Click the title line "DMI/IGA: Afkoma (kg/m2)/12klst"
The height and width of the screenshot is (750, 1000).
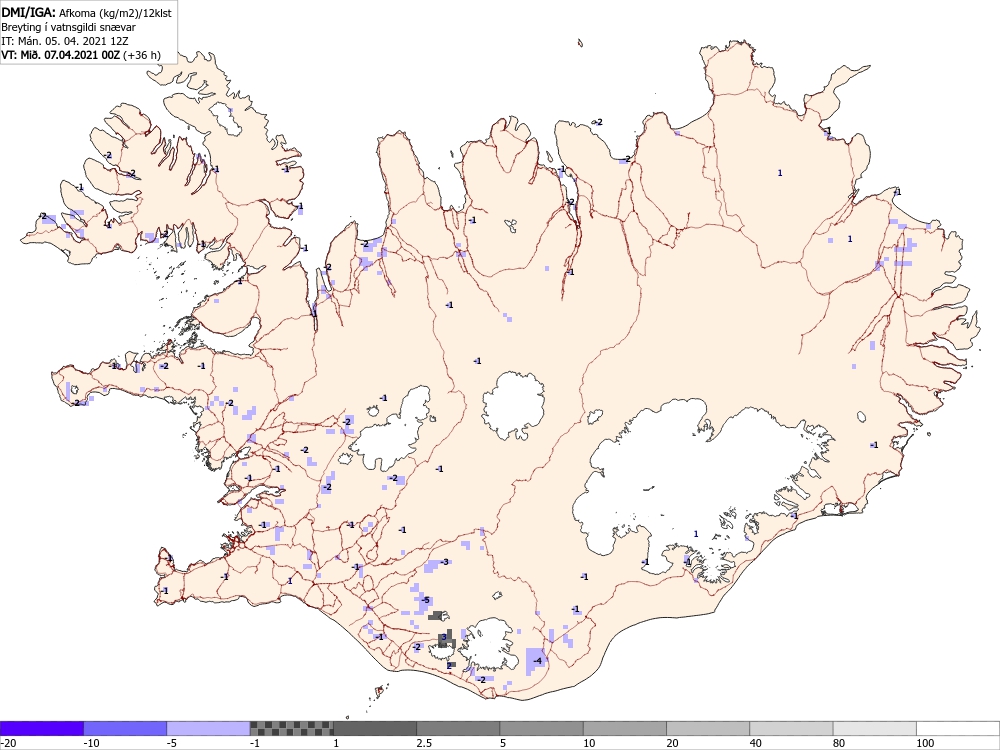coord(86,13)
